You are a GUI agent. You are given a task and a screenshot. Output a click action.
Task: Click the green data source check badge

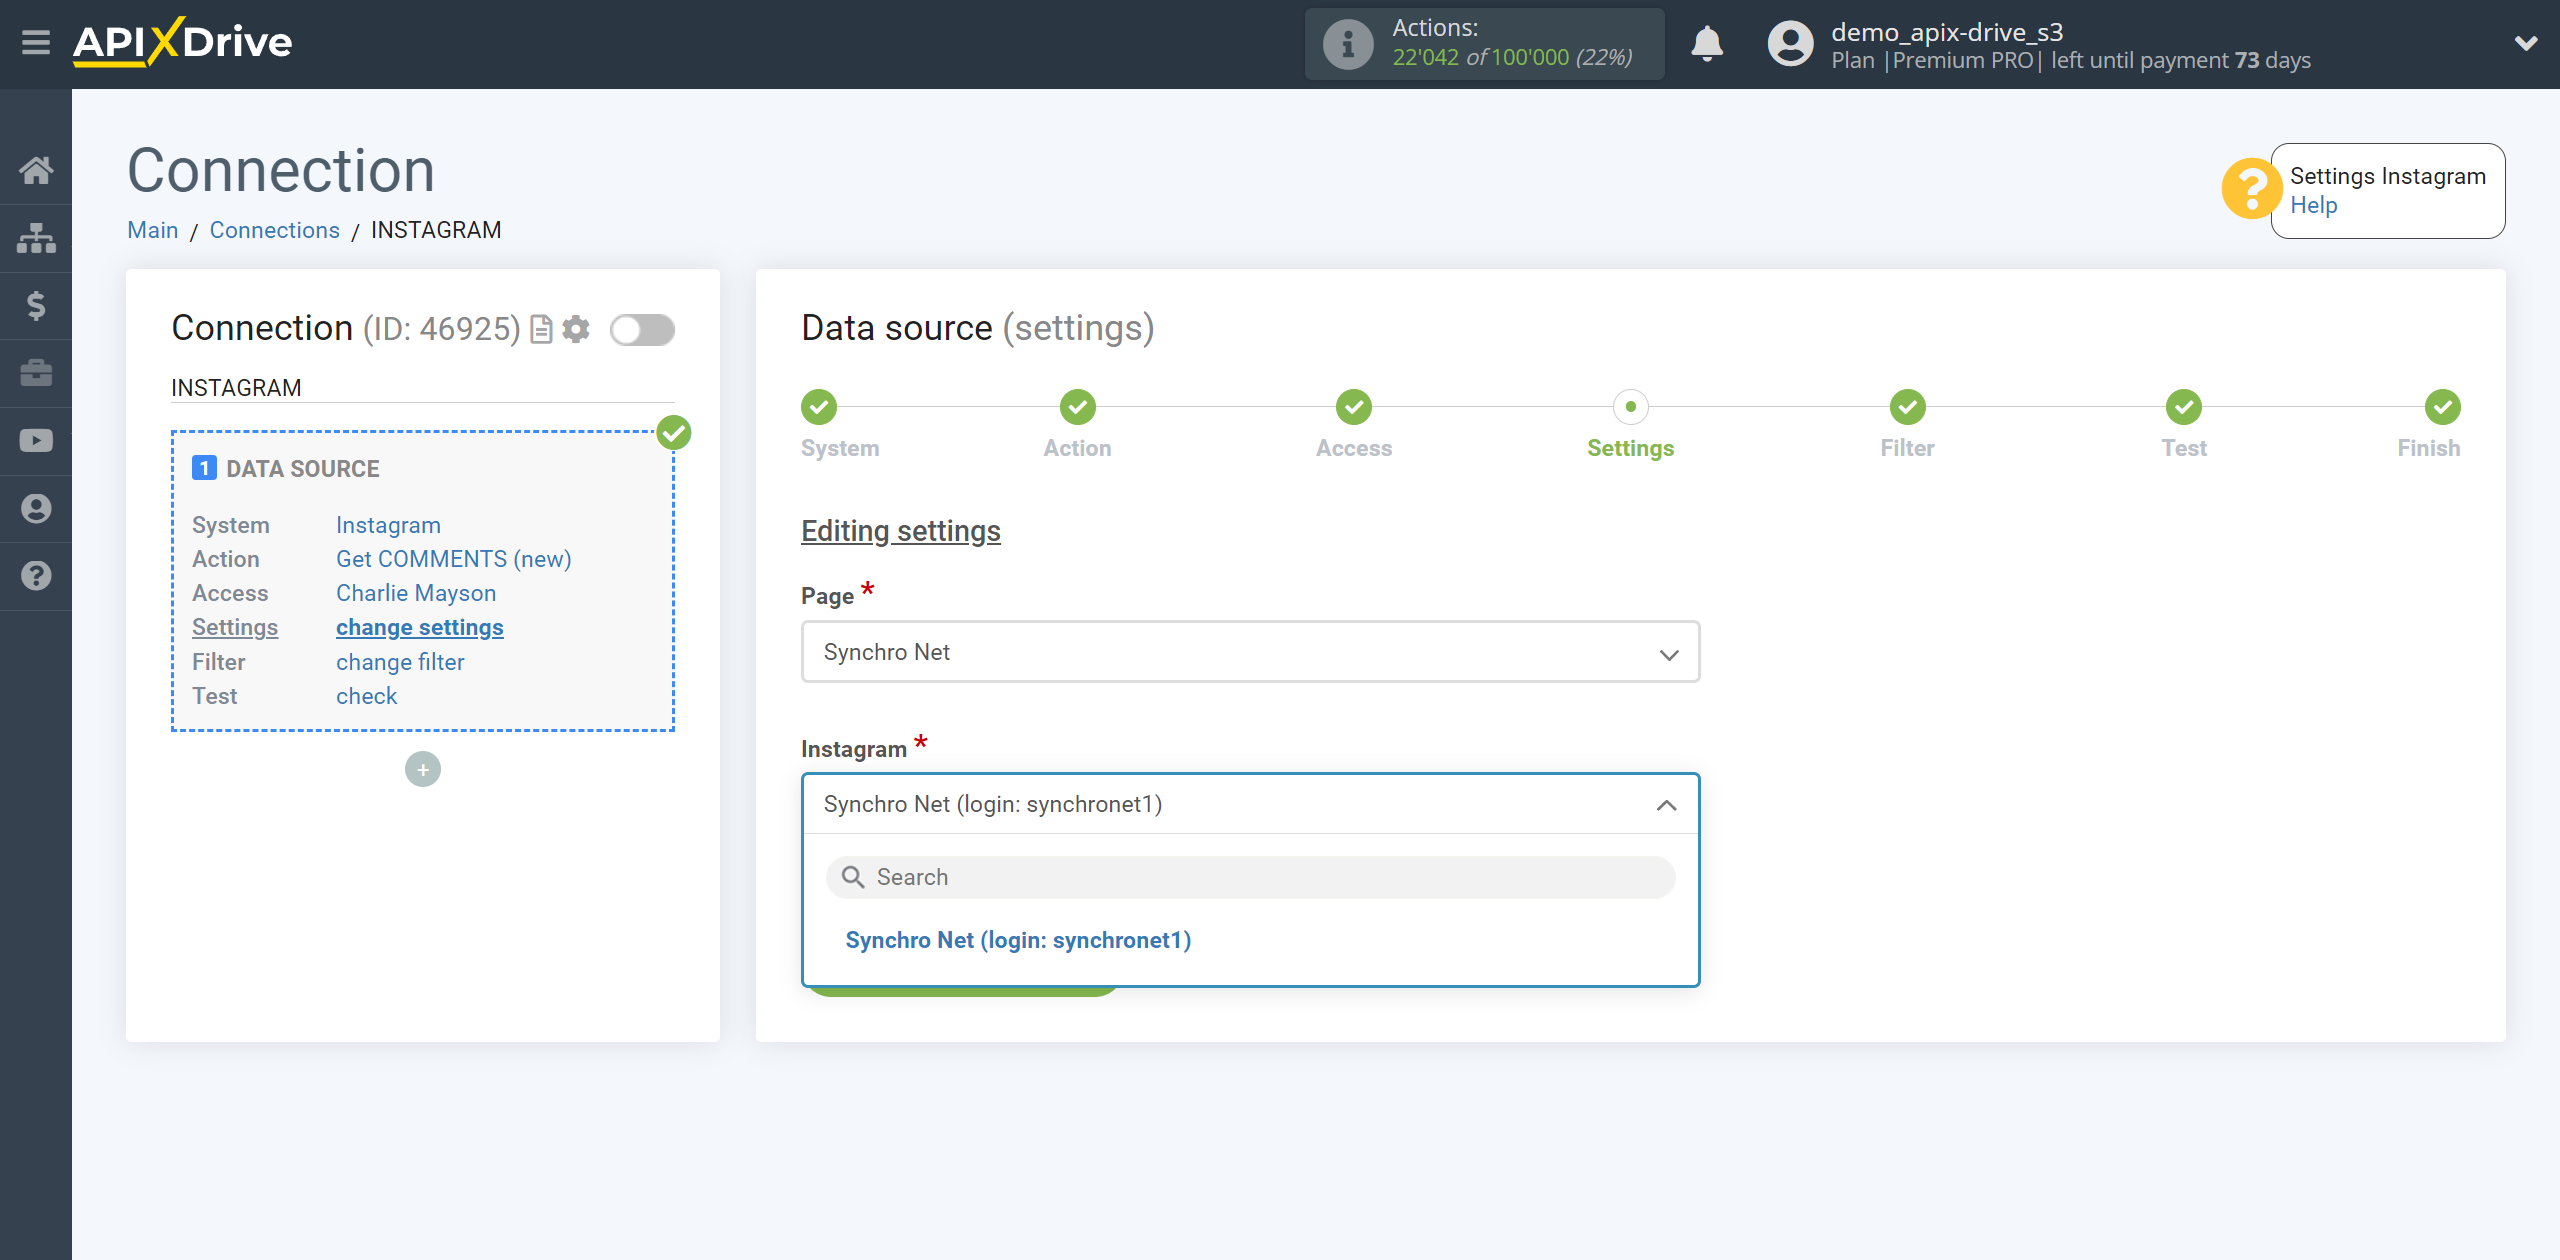pos(674,433)
